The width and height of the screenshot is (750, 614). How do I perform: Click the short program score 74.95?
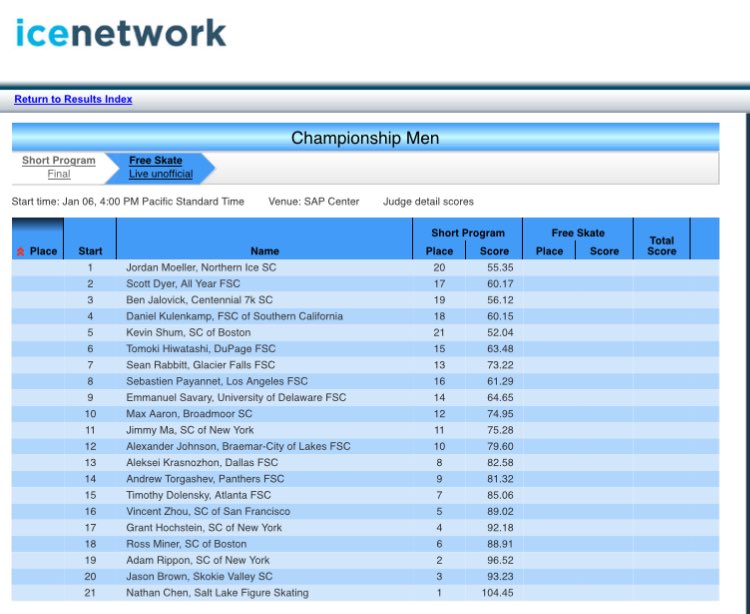[500, 414]
